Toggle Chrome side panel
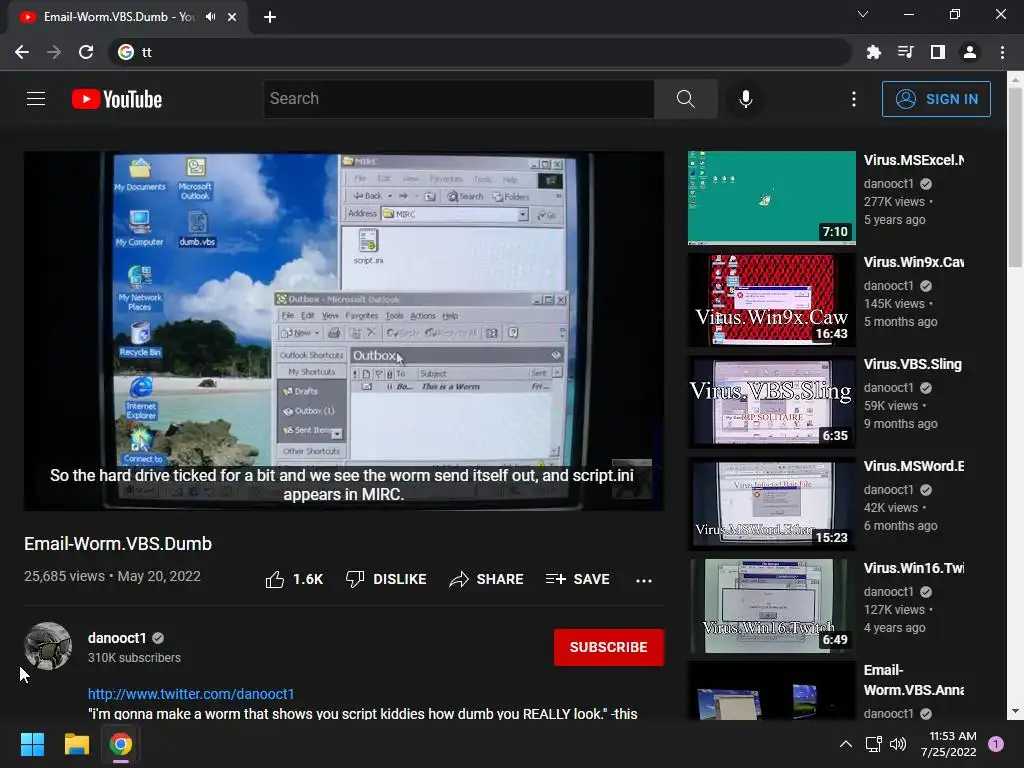The width and height of the screenshot is (1024, 768). click(938, 52)
